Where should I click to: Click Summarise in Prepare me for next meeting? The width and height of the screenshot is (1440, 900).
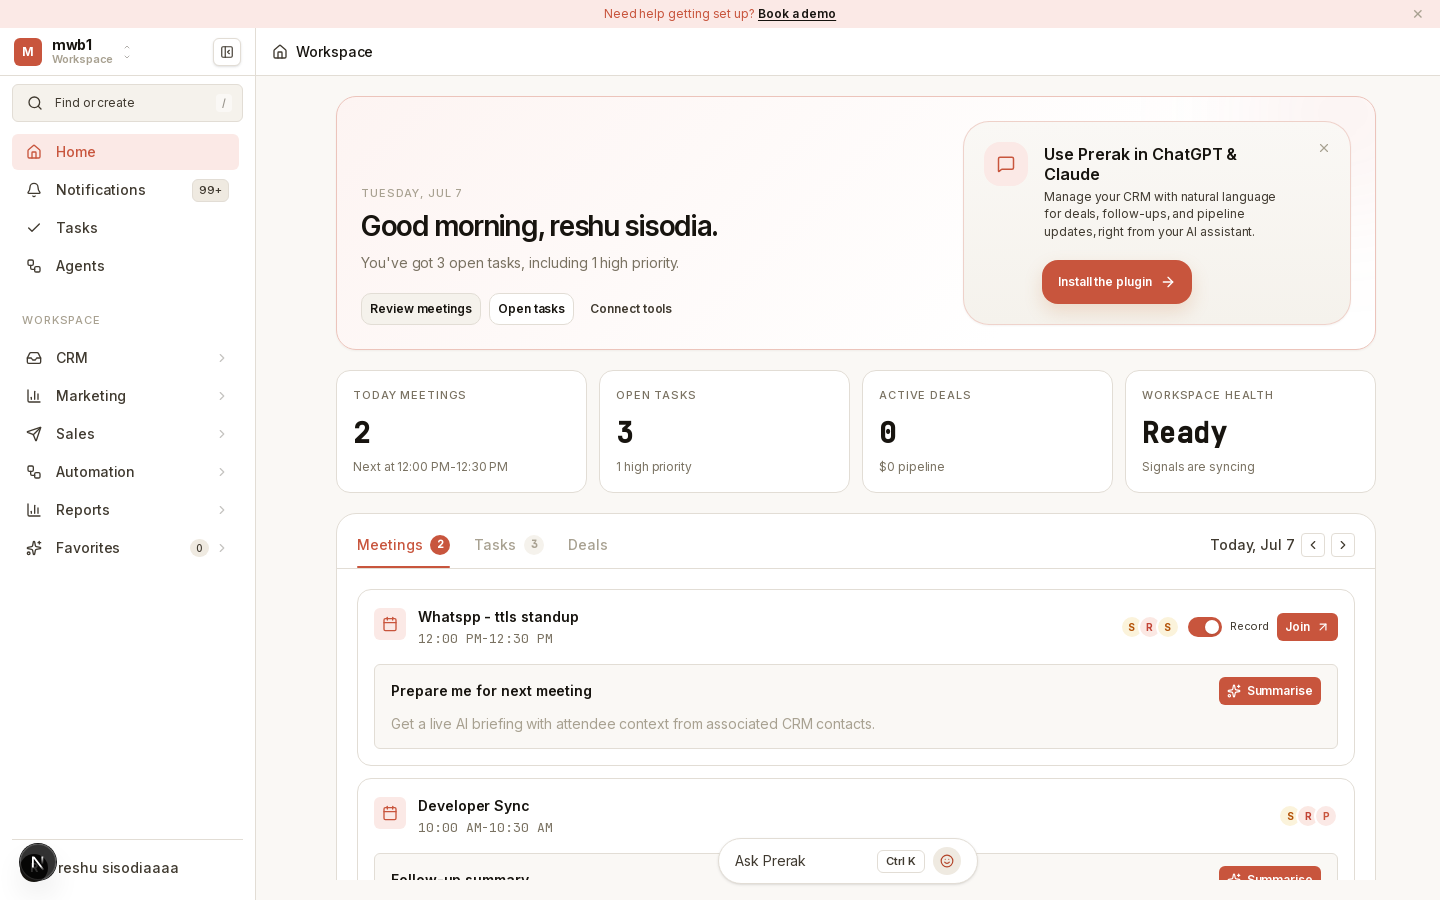pos(1270,691)
